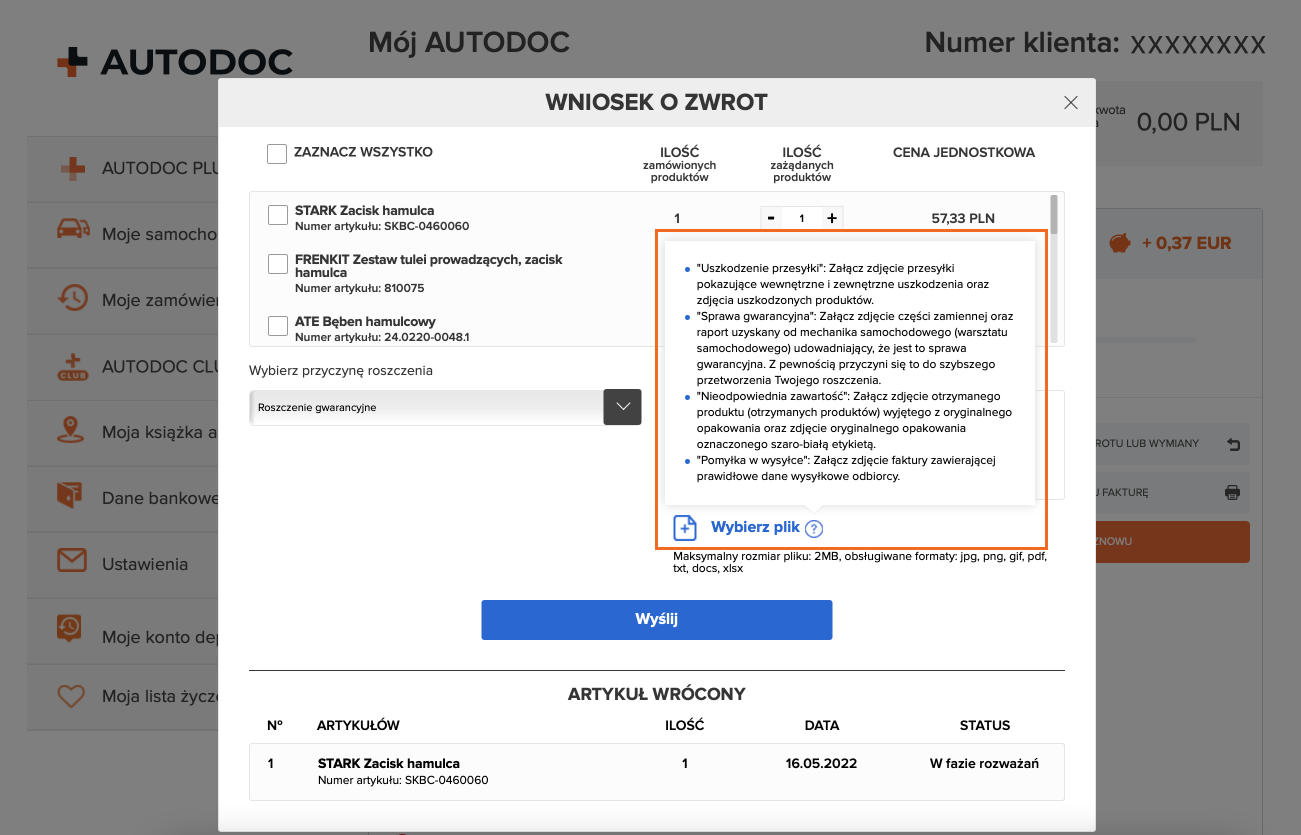This screenshot has height=835, width=1301.
Task: Click the Wybierz plik link
Action: 756,527
